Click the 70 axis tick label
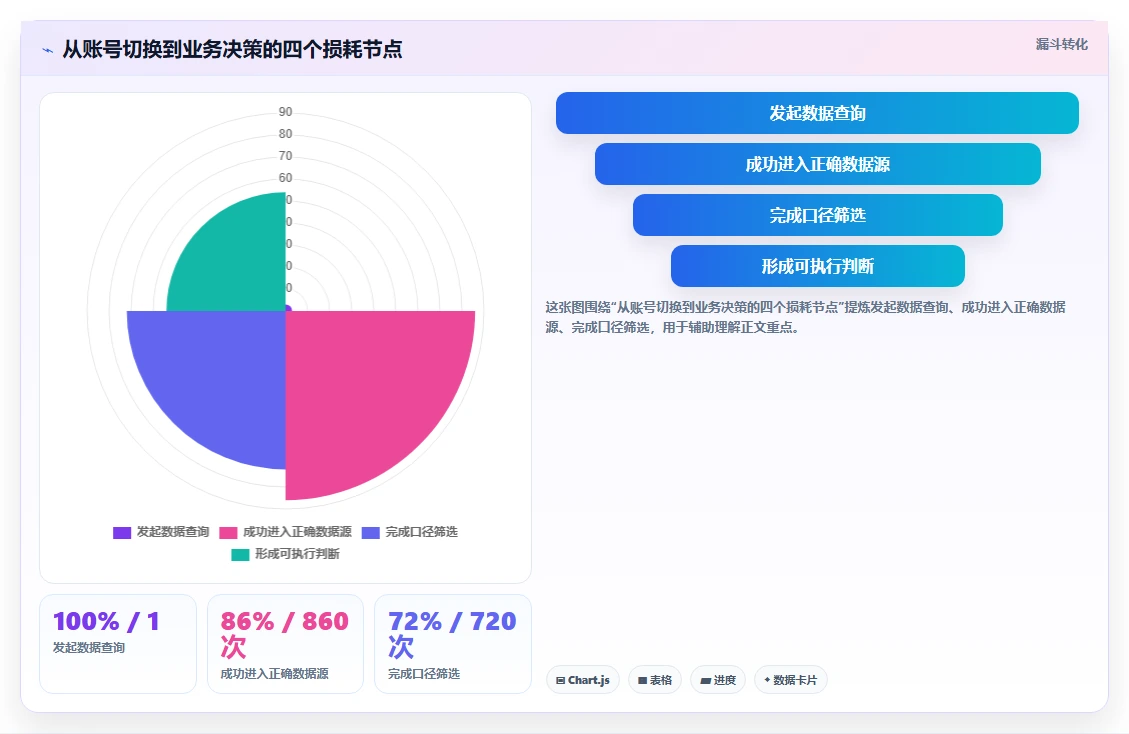Viewport: 1129px width, 734px height. coord(286,156)
